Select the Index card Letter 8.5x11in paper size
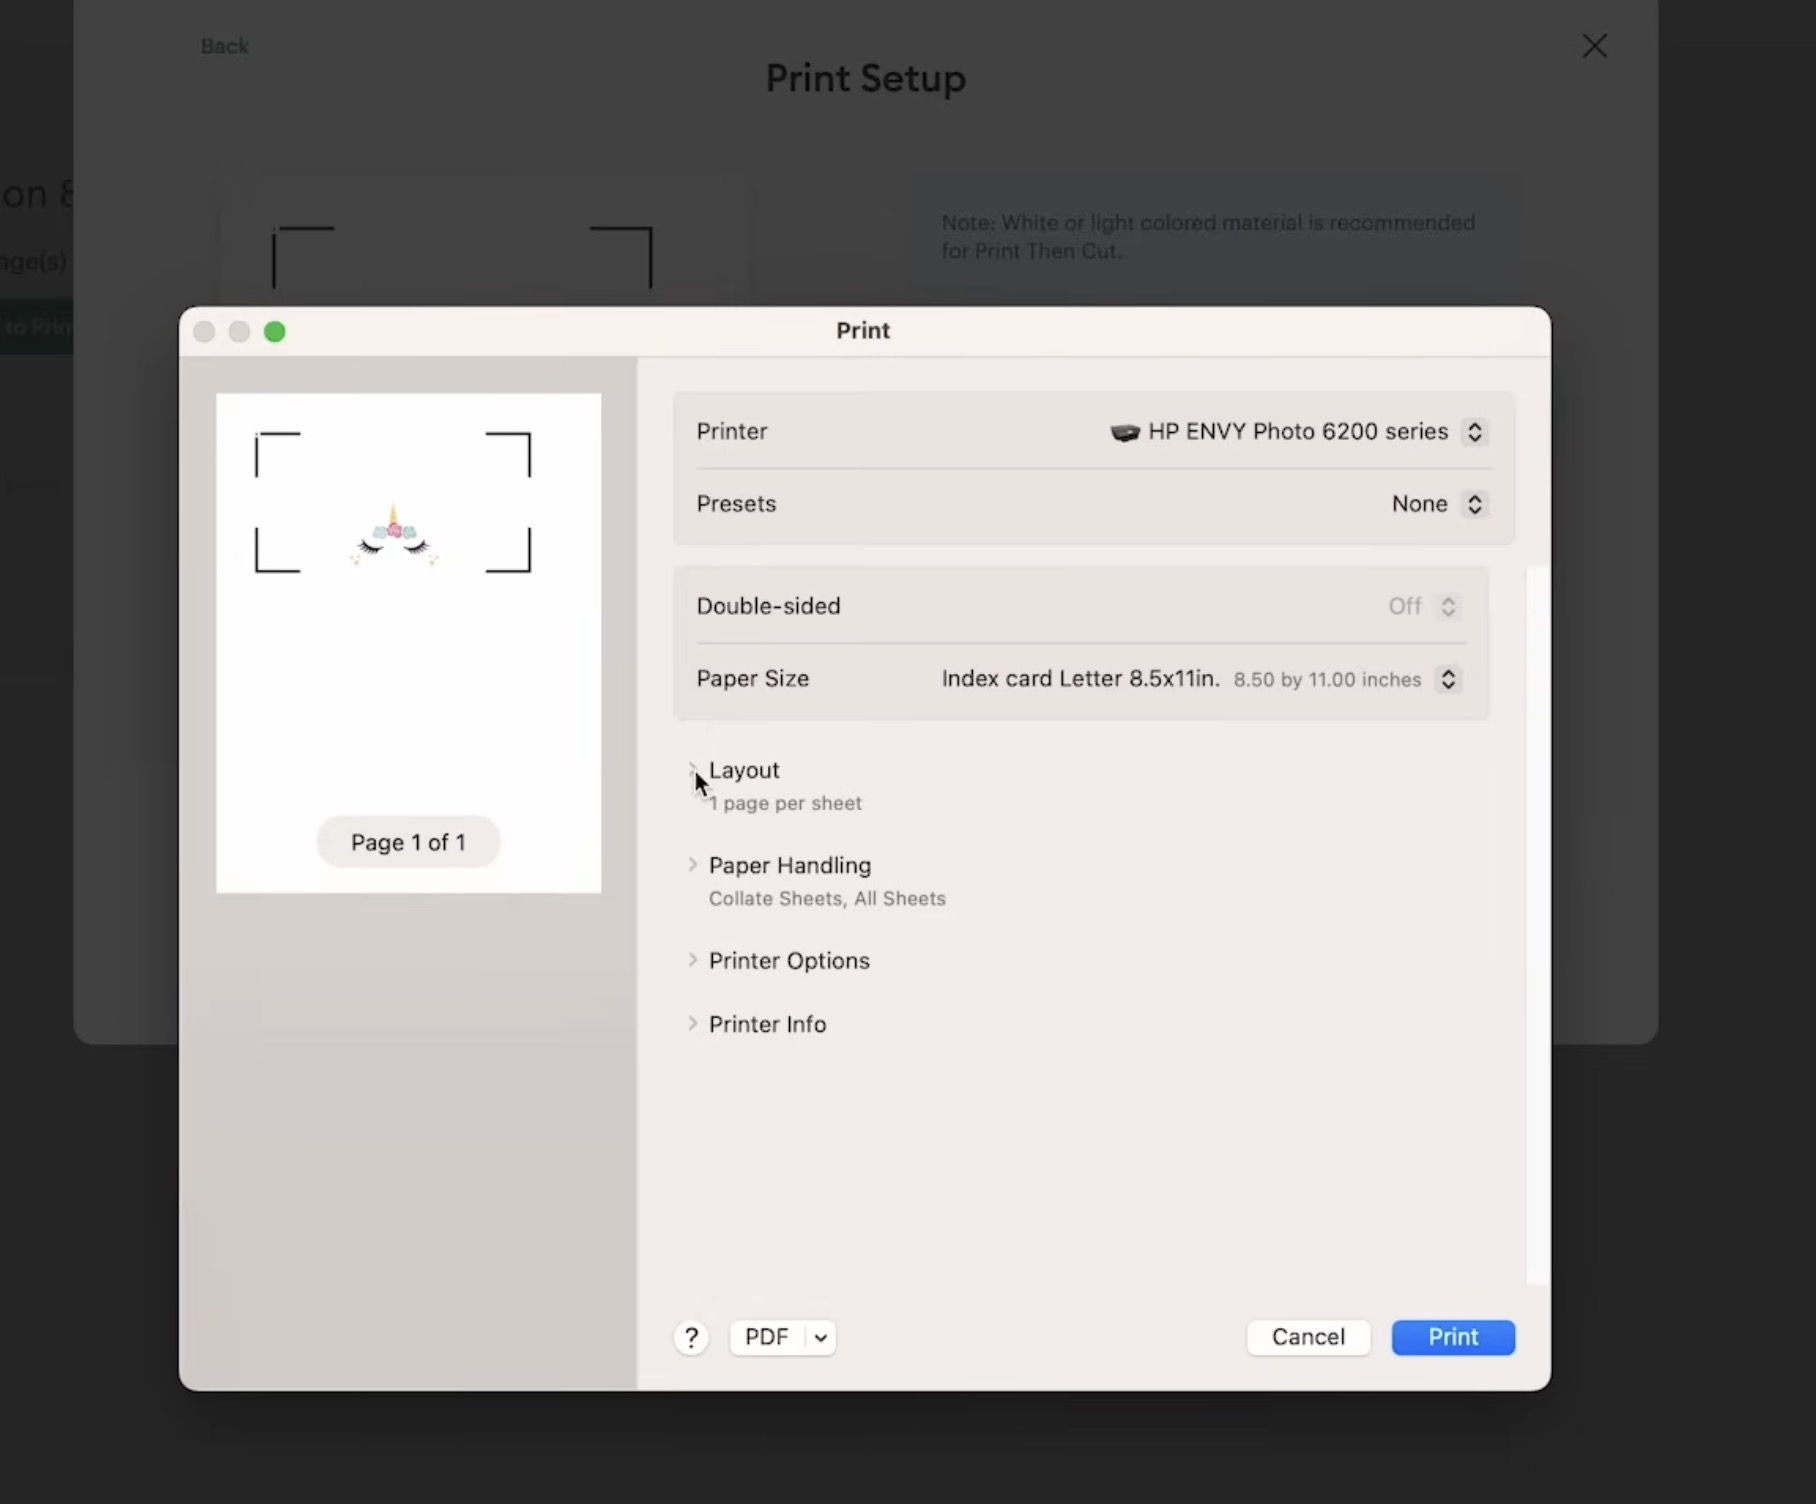The height and width of the screenshot is (1504, 1816). [1080, 679]
